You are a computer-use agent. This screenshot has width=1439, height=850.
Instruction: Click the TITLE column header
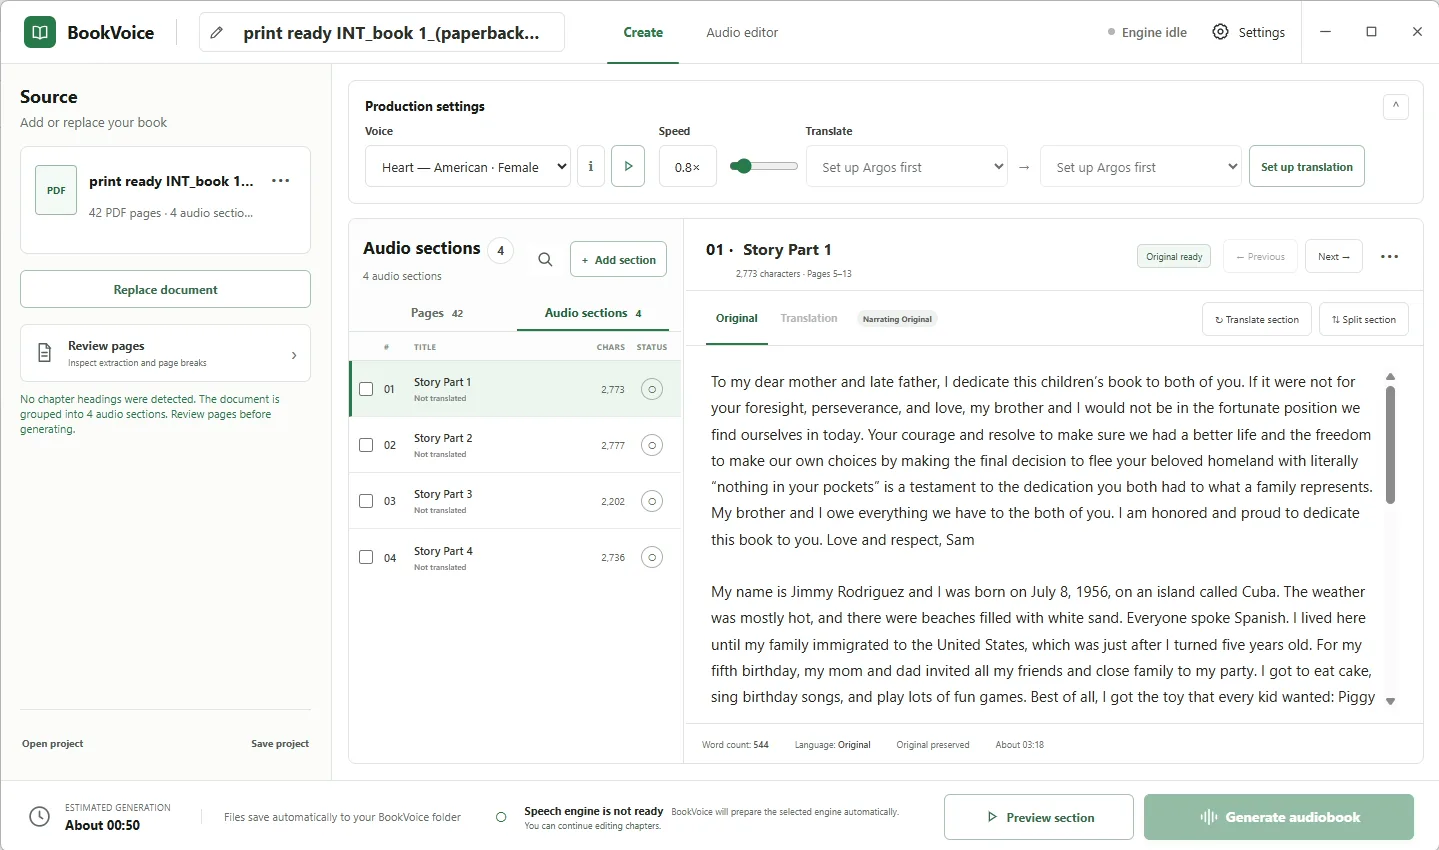point(425,347)
